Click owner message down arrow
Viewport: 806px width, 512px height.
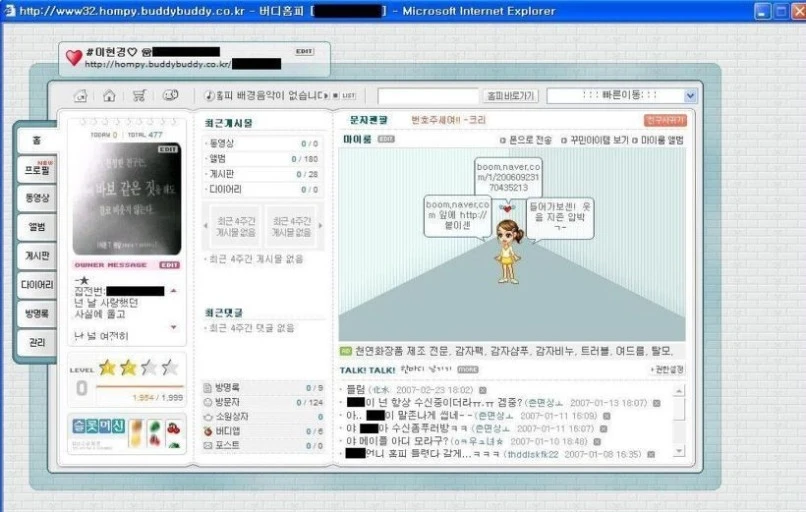click(174, 327)
